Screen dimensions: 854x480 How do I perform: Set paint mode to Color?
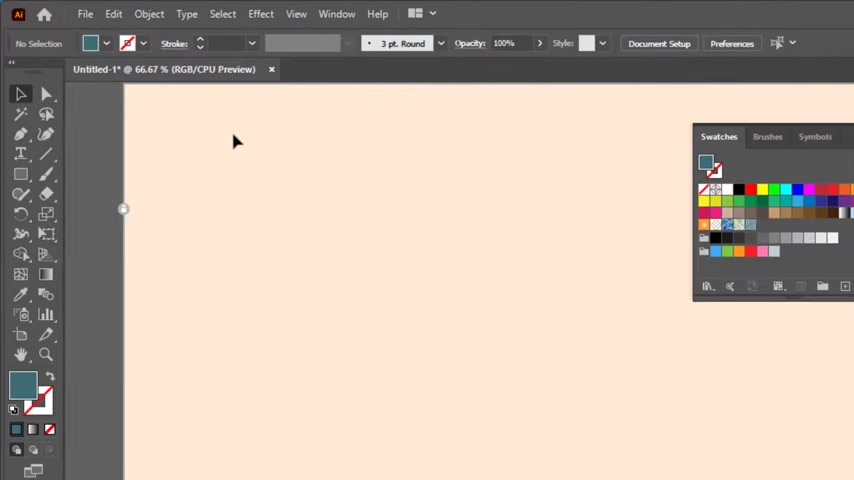(16, 429)
